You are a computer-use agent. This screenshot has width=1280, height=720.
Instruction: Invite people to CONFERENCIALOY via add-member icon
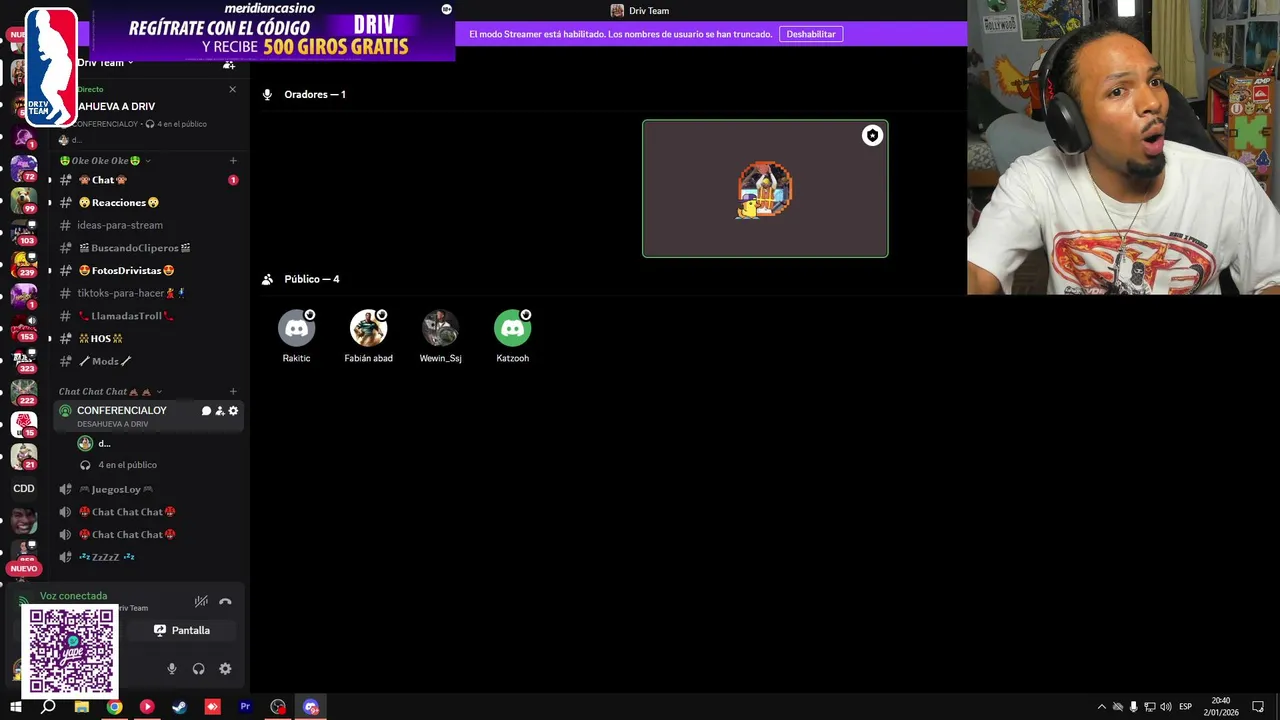tap(220, 411)
